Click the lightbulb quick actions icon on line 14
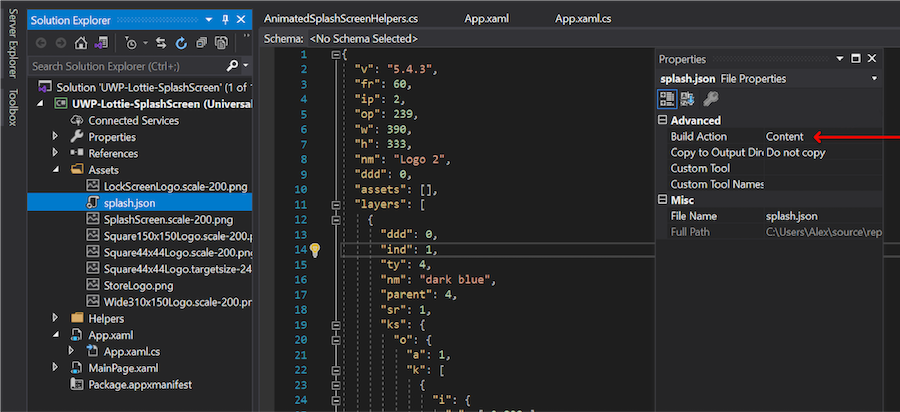The width and height of the screenshot is (900, 412). coord(315,249)
